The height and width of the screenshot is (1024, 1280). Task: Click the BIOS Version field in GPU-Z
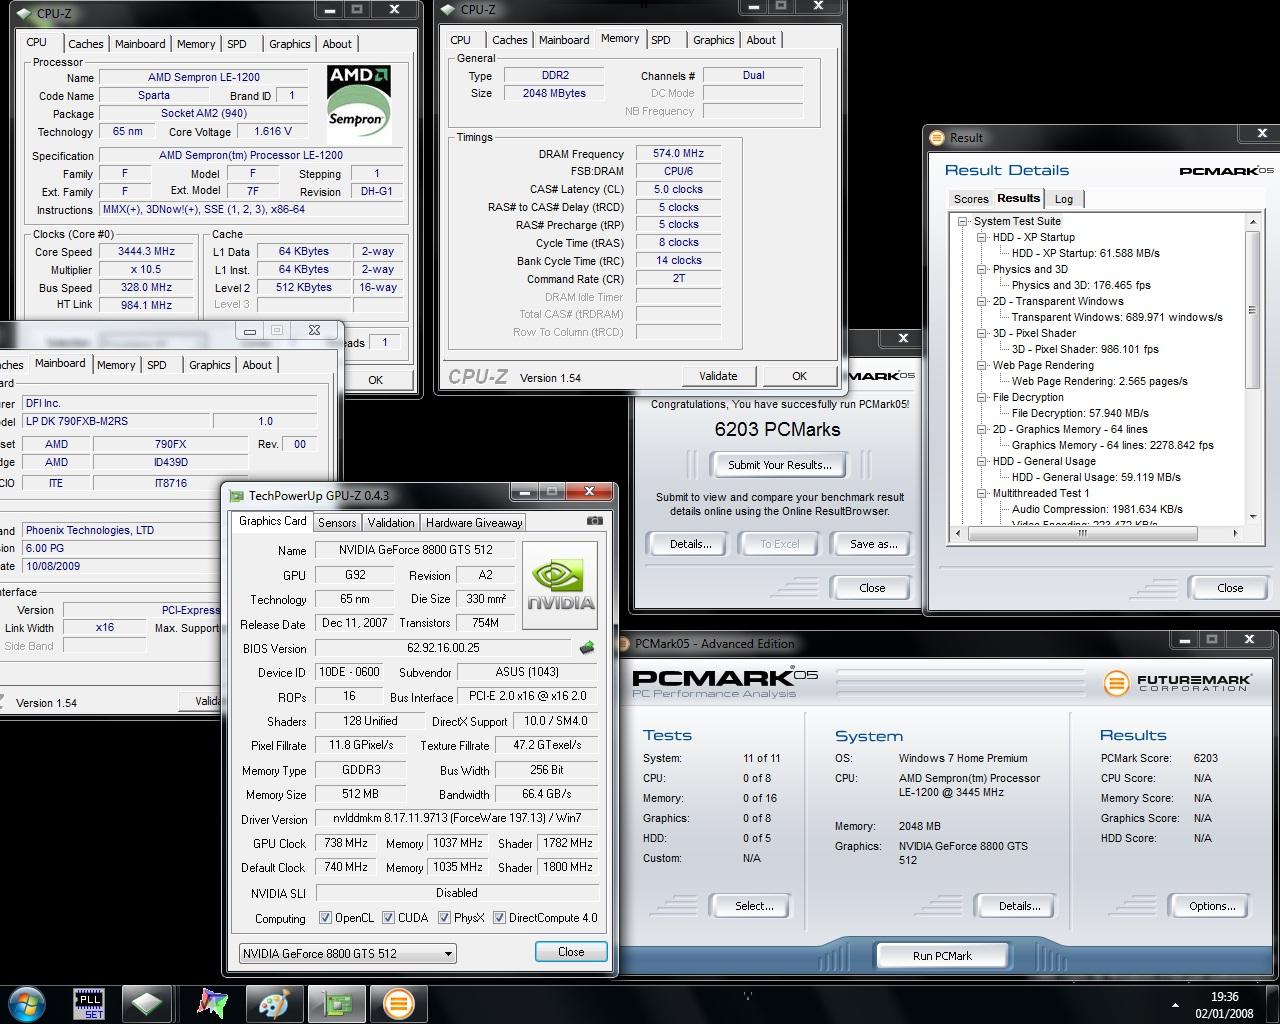click(444, 648)
